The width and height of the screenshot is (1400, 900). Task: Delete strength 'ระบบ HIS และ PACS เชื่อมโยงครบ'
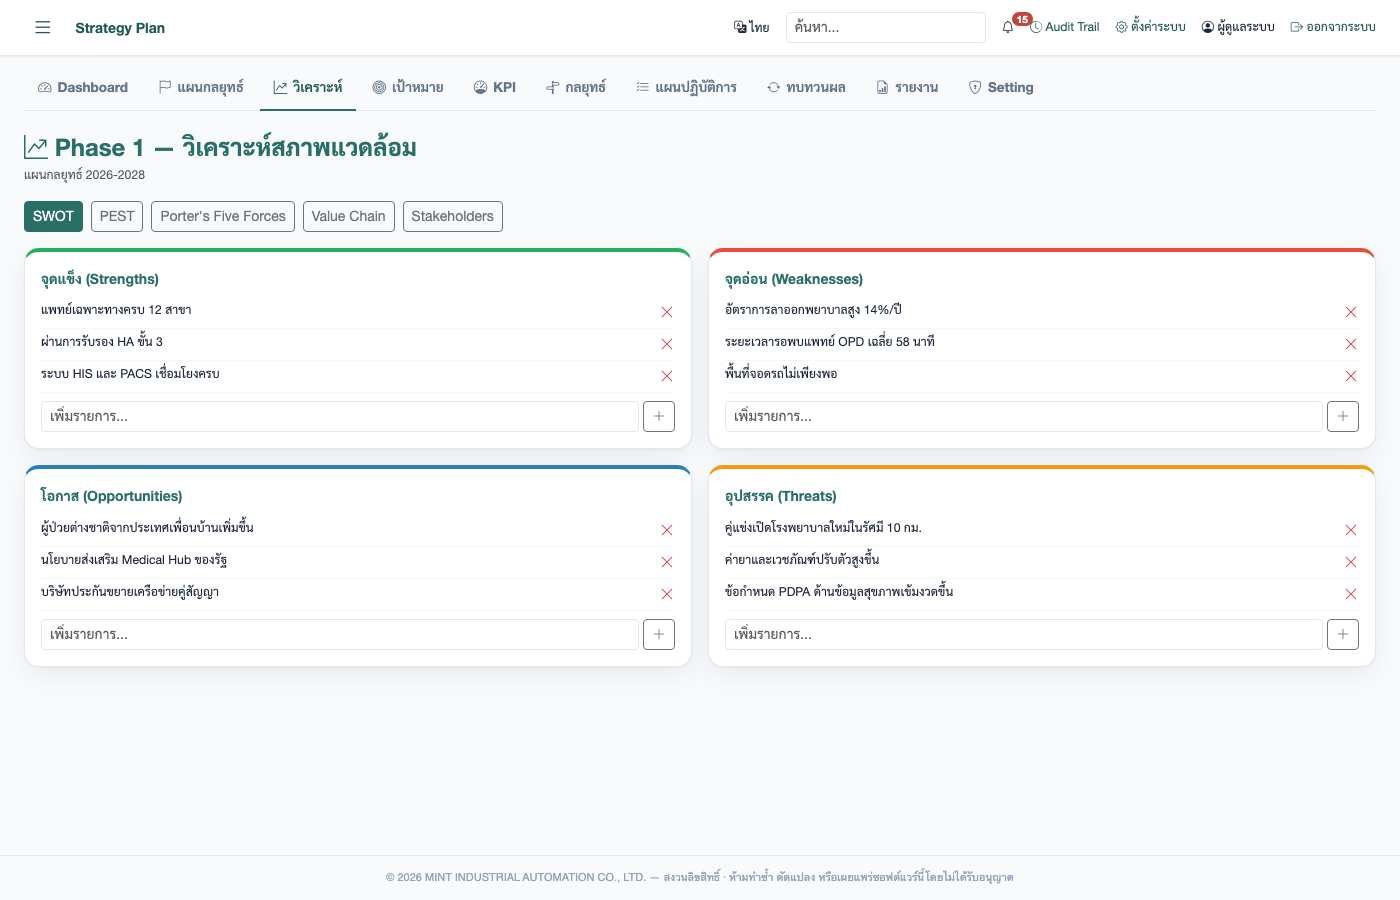coord(667,376)
